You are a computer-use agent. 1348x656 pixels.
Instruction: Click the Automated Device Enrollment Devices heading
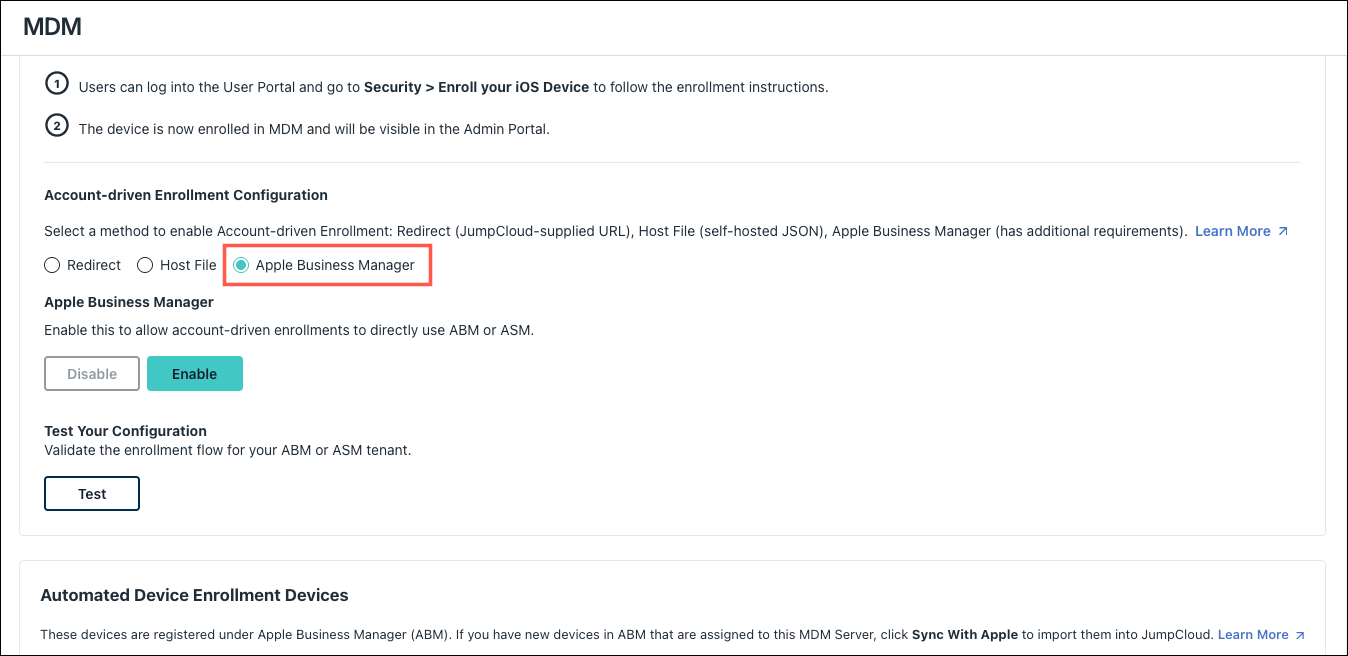point(194,595)
